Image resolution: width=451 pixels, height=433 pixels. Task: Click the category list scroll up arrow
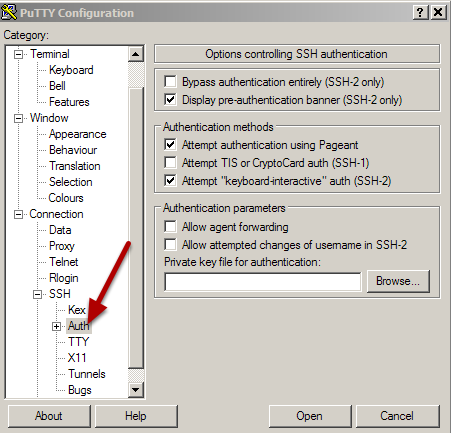(x=136, y=54)
